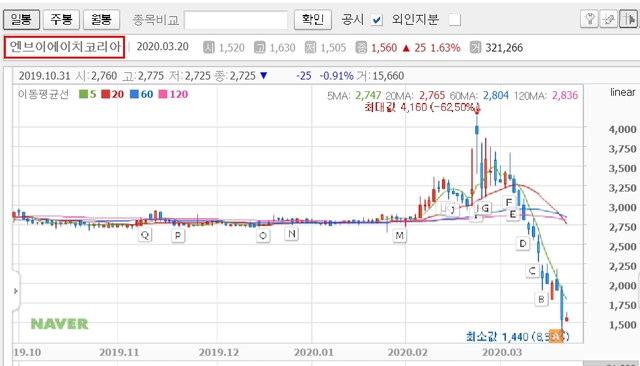Image resolution: width=640 pixels, height=366 pixels.
Task: Click the 2020.01 date axis label
Action: tap(313, 353)
